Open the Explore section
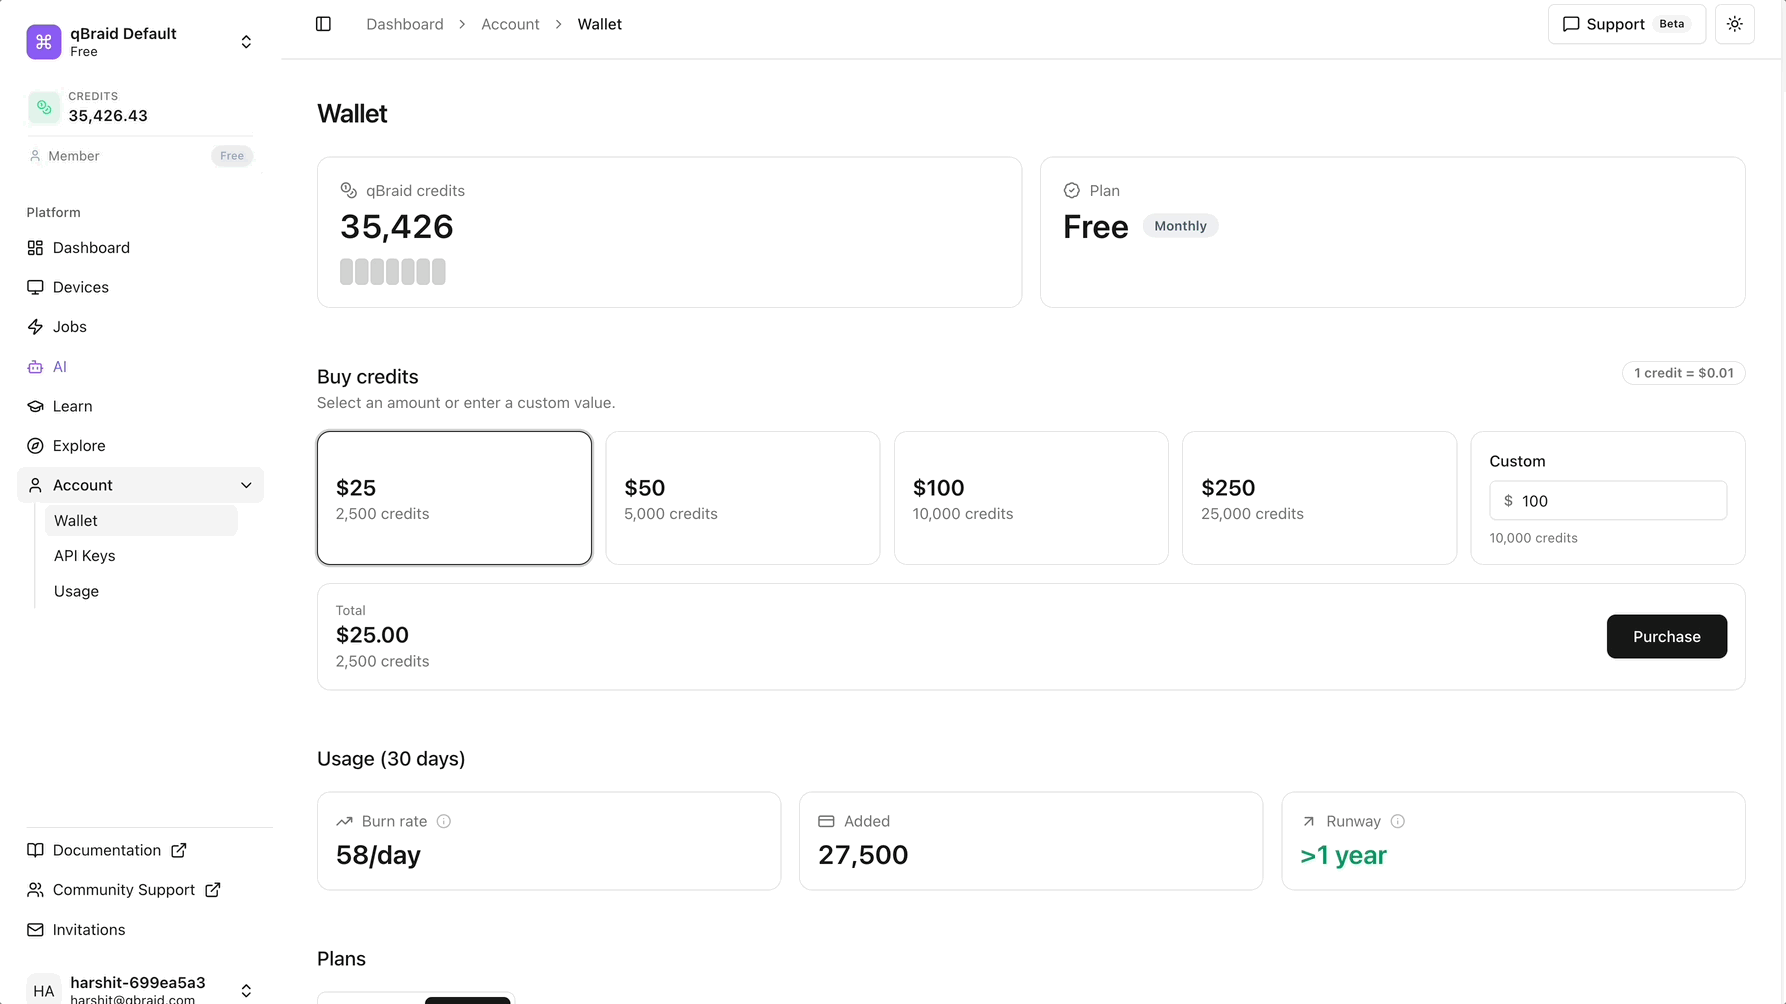Viewport: 1786px width, 1004px height. 78,445
